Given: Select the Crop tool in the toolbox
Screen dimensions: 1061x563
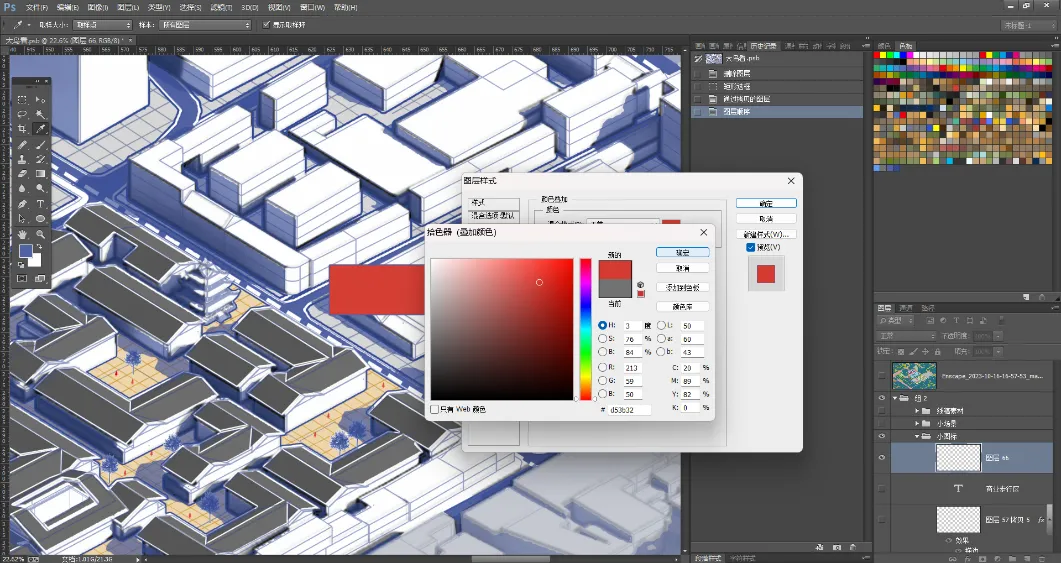Looking at the screenshot, I should pyautogui.click(x=22, y=129).
